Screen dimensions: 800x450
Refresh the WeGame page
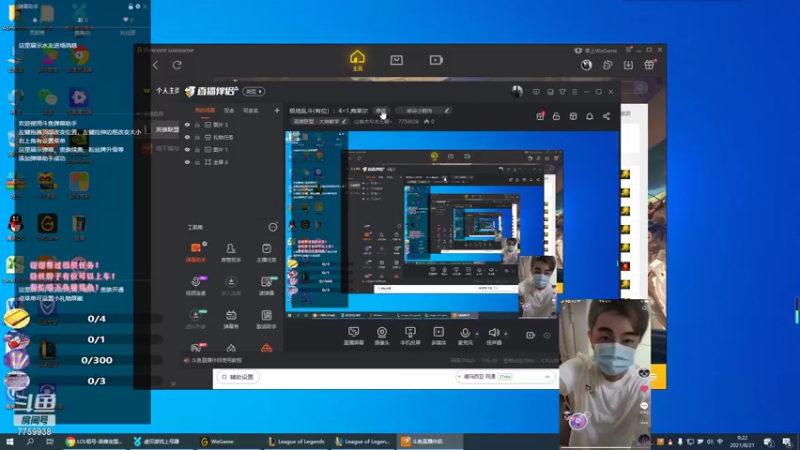pyautogui.click(x=177, y=65)
